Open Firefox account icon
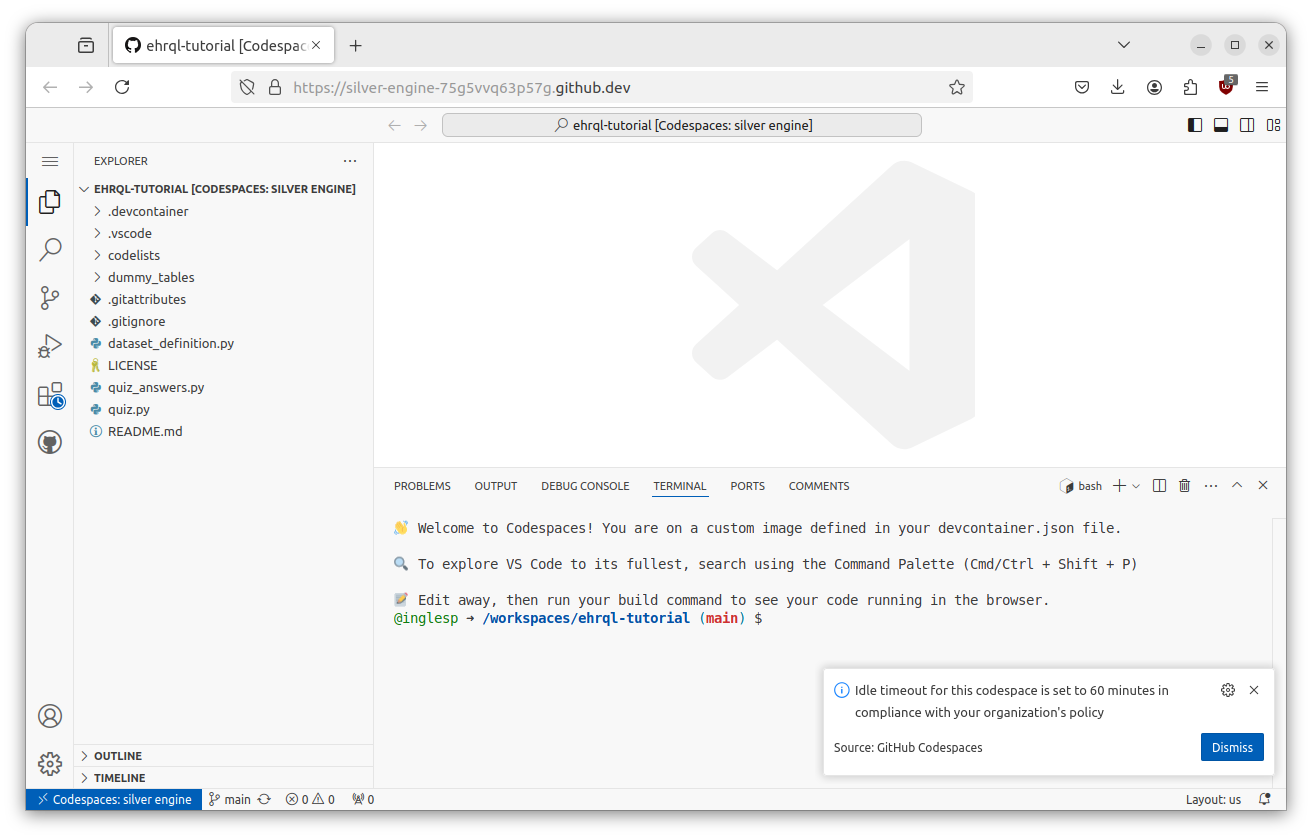The image size is (1312, 839). point(1154,87)
